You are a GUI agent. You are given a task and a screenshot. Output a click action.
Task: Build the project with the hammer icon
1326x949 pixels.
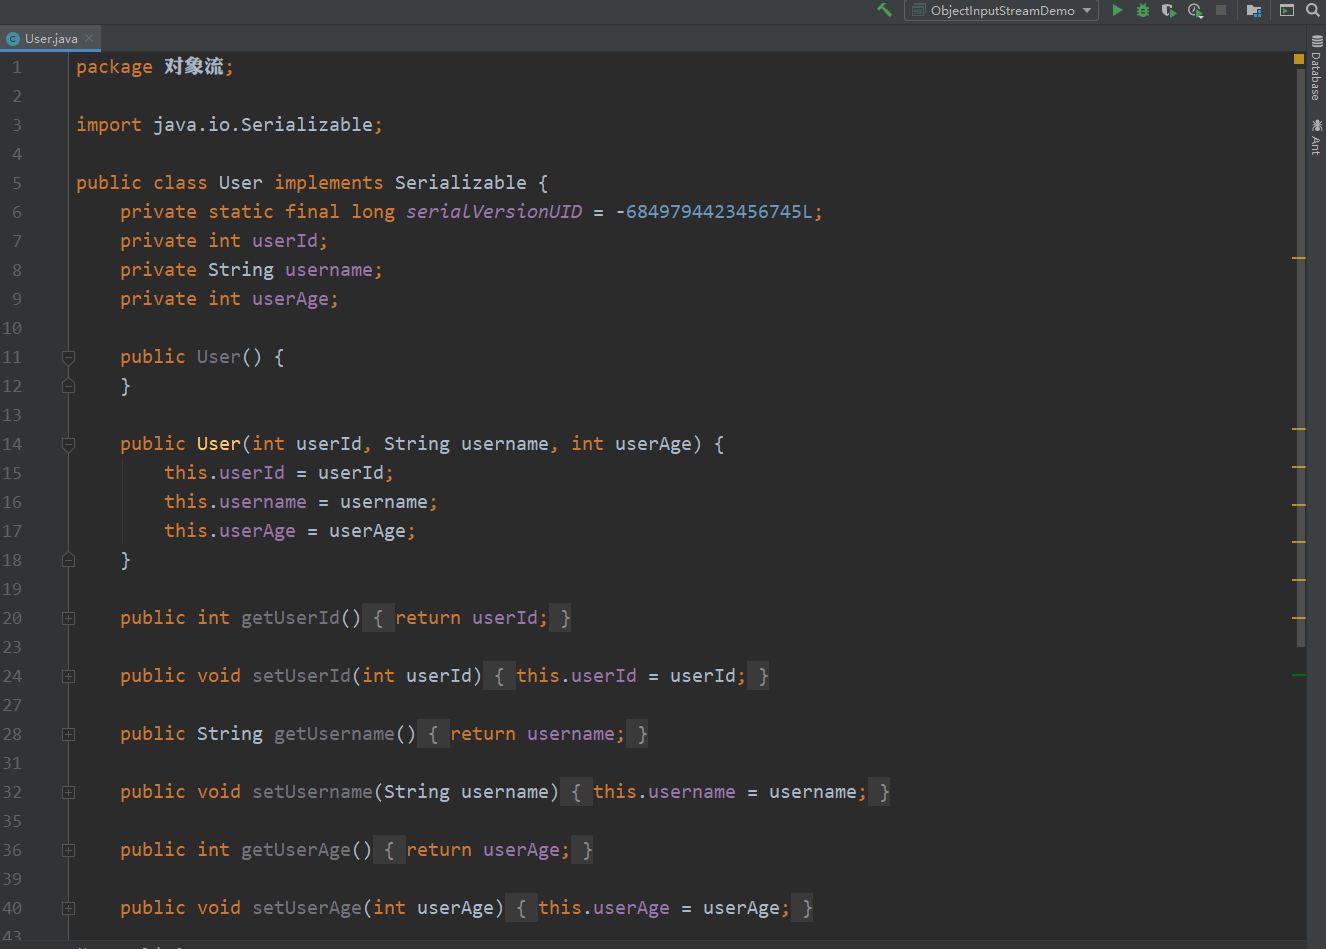884,10
